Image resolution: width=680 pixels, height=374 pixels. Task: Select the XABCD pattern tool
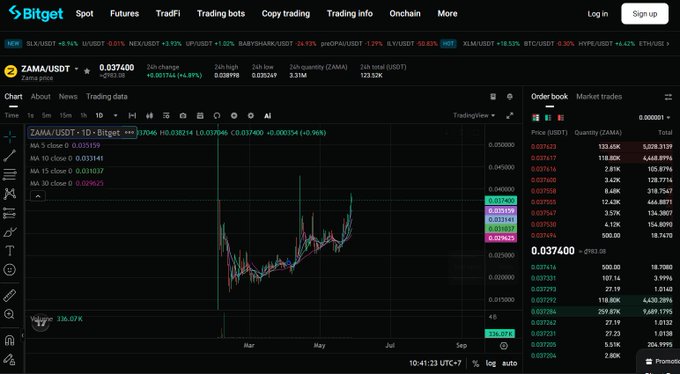(x=10, y=194)
